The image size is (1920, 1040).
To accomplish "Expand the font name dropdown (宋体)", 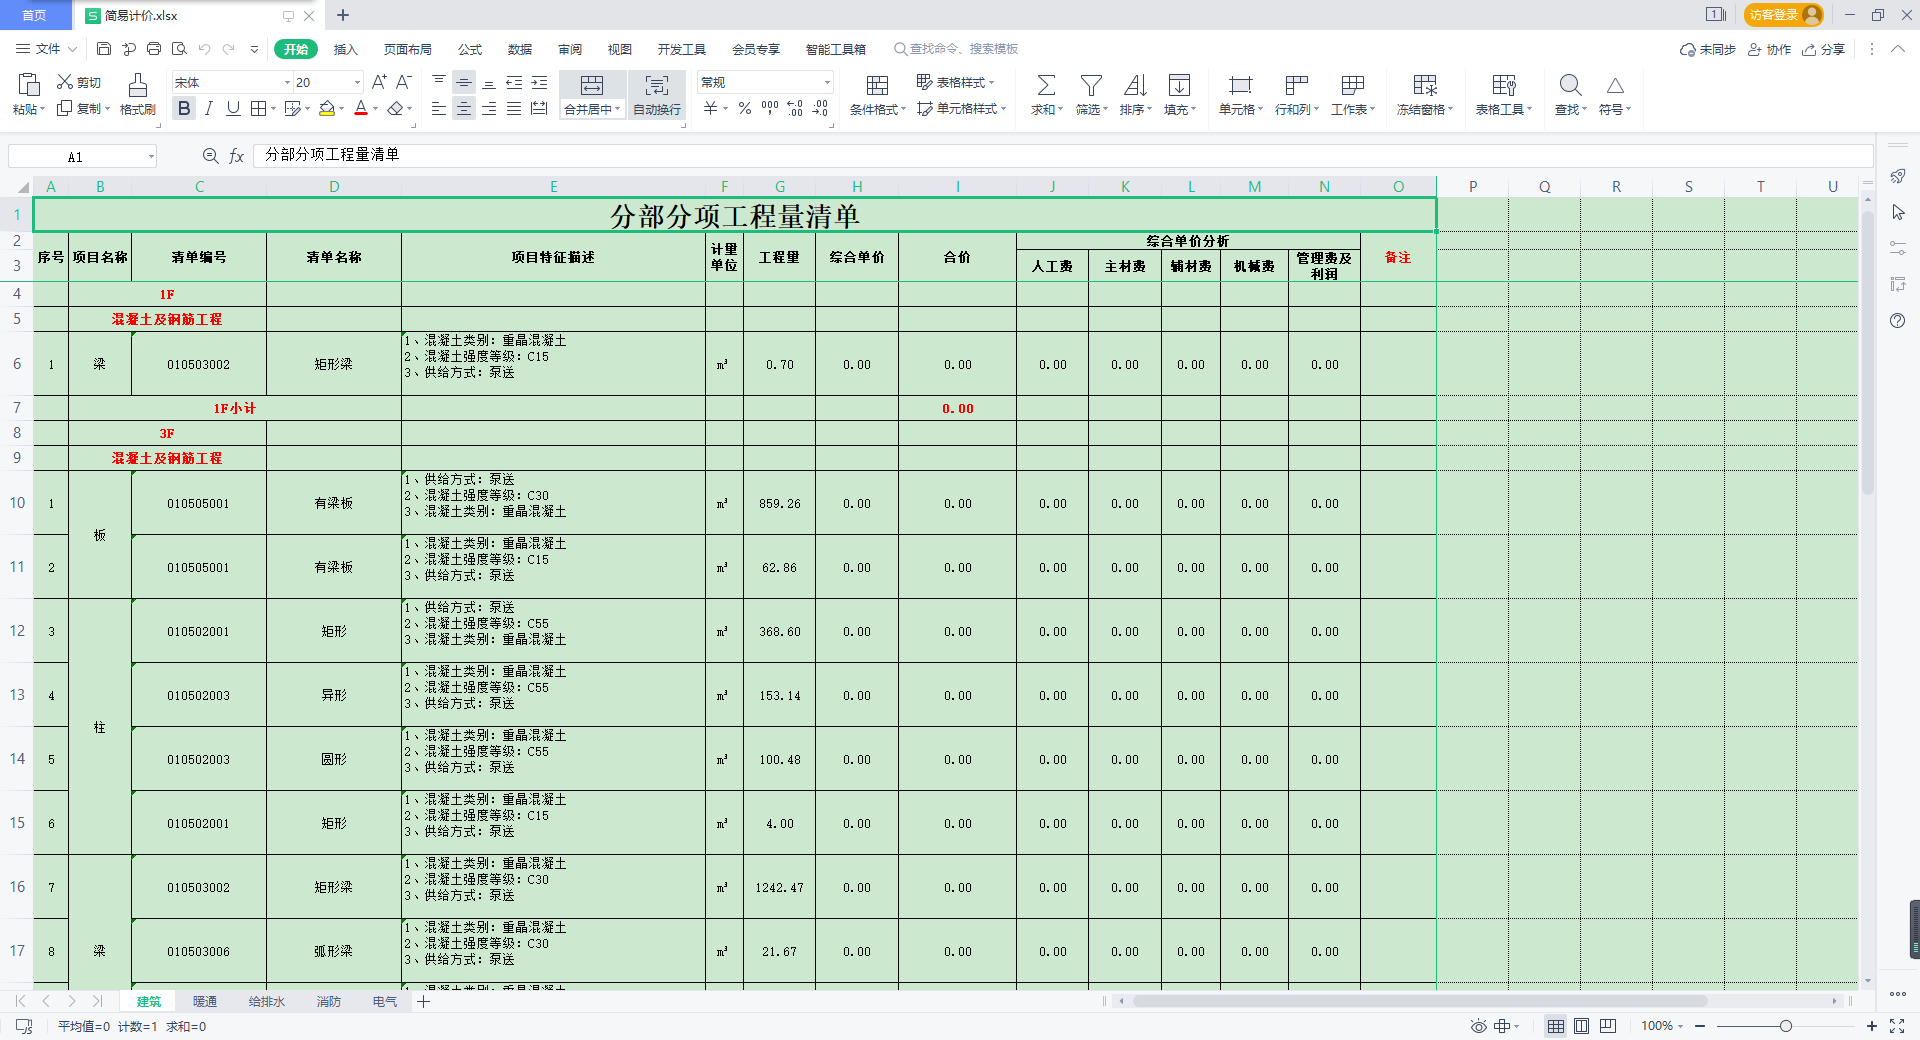I will click(287, 83).
